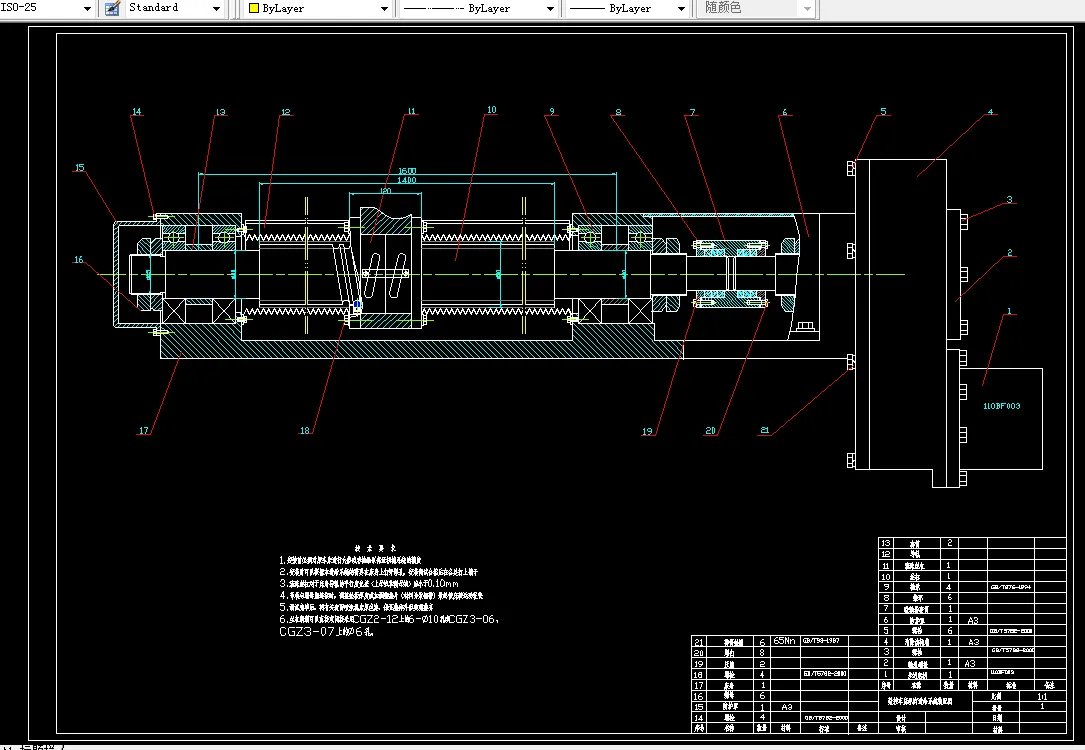
Task: Click the yellow ByLayer color swatch
Action: 254,8
